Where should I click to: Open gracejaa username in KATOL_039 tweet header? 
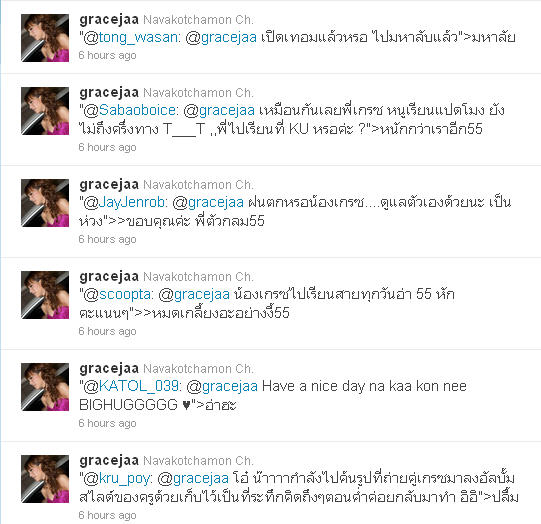click(x=109, y=369)
